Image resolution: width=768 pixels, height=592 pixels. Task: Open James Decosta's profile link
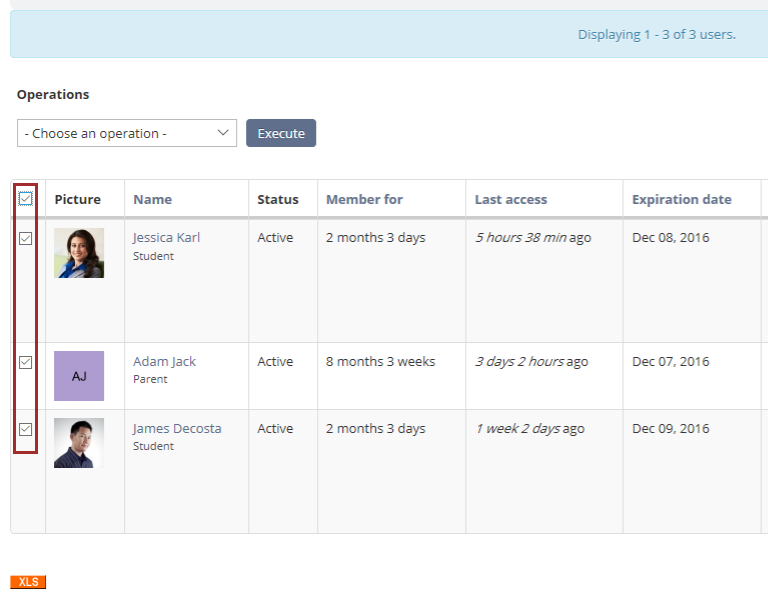coord(177,428)
